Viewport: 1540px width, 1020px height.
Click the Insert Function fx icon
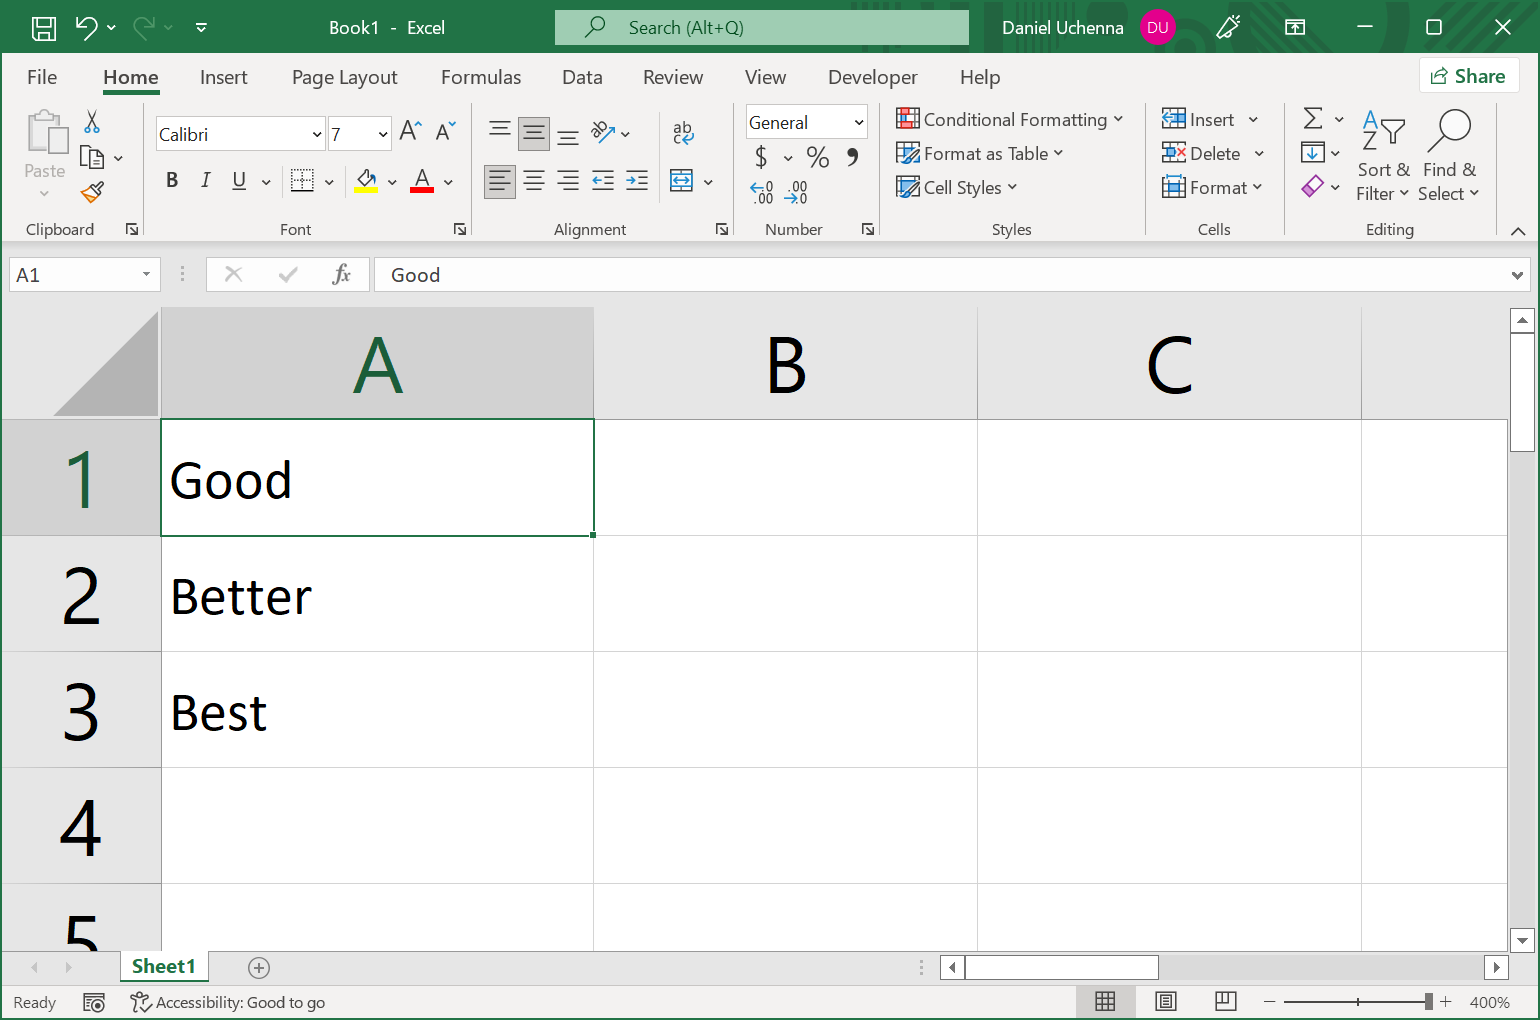[x=341, y=275]
